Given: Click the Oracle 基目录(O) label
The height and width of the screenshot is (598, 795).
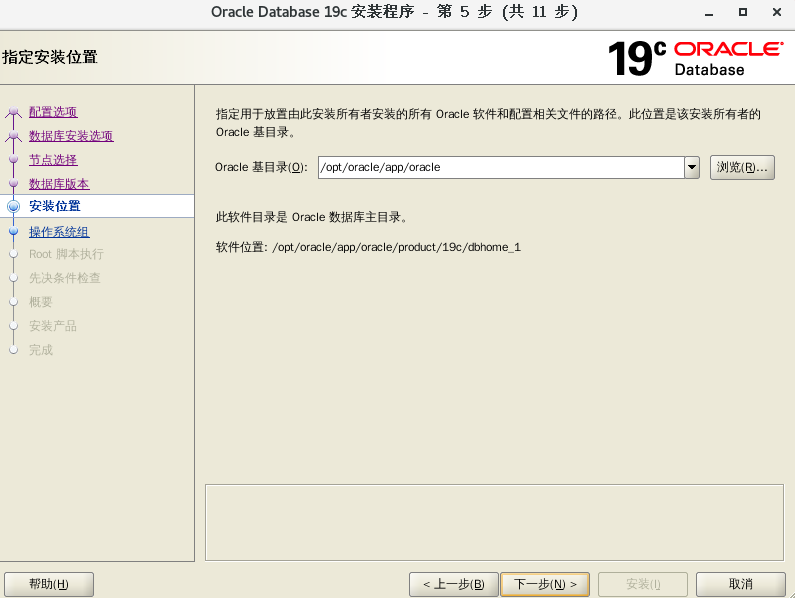Looking at the screenshot, I should 261,167.
